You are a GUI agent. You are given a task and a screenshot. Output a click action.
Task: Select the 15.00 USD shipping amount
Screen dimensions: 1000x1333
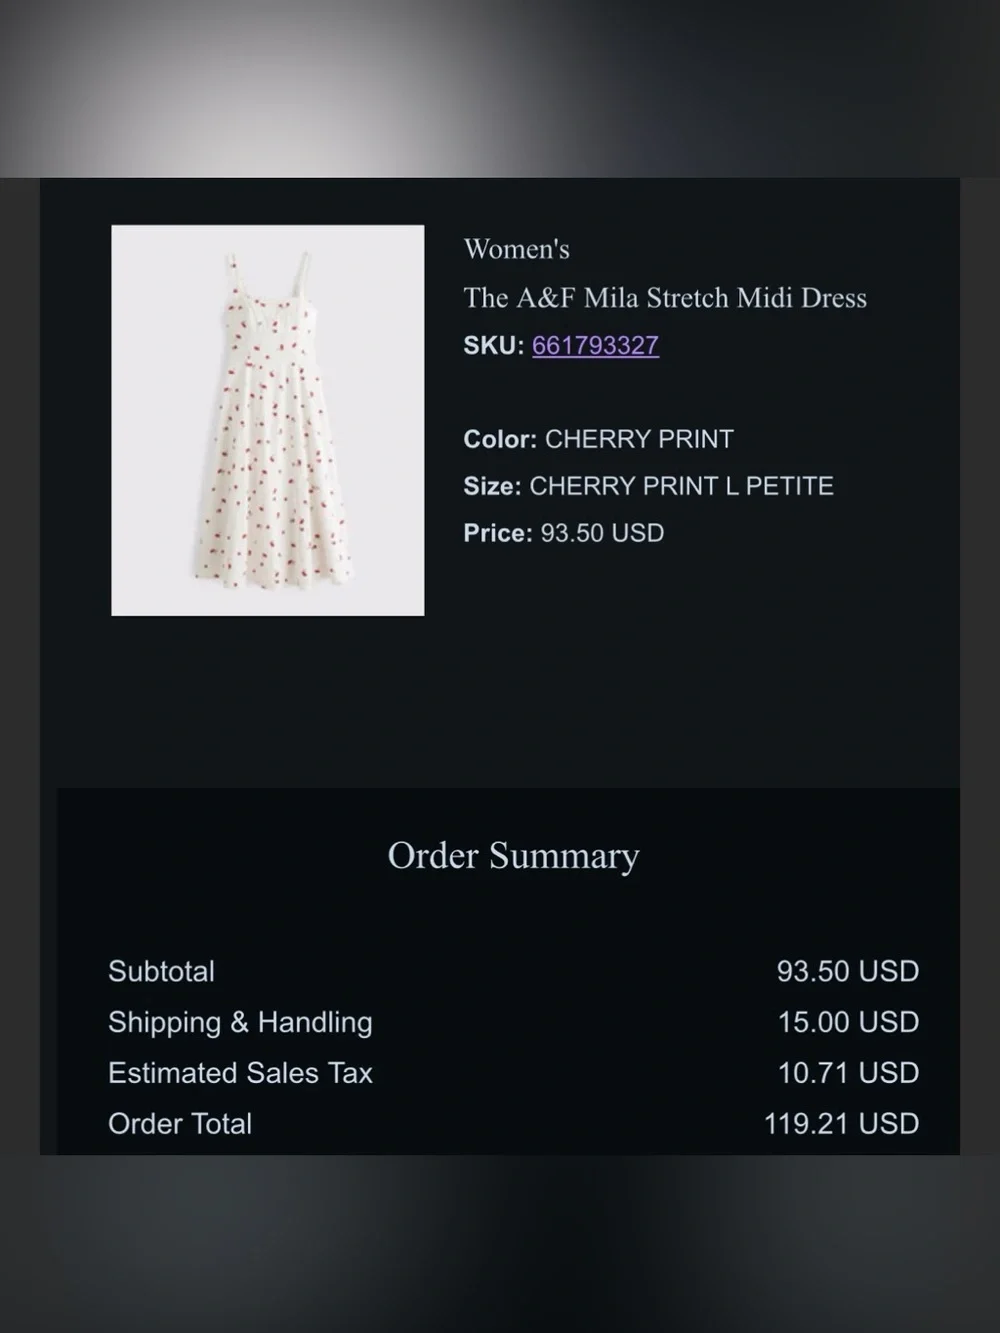point(849,1022)
